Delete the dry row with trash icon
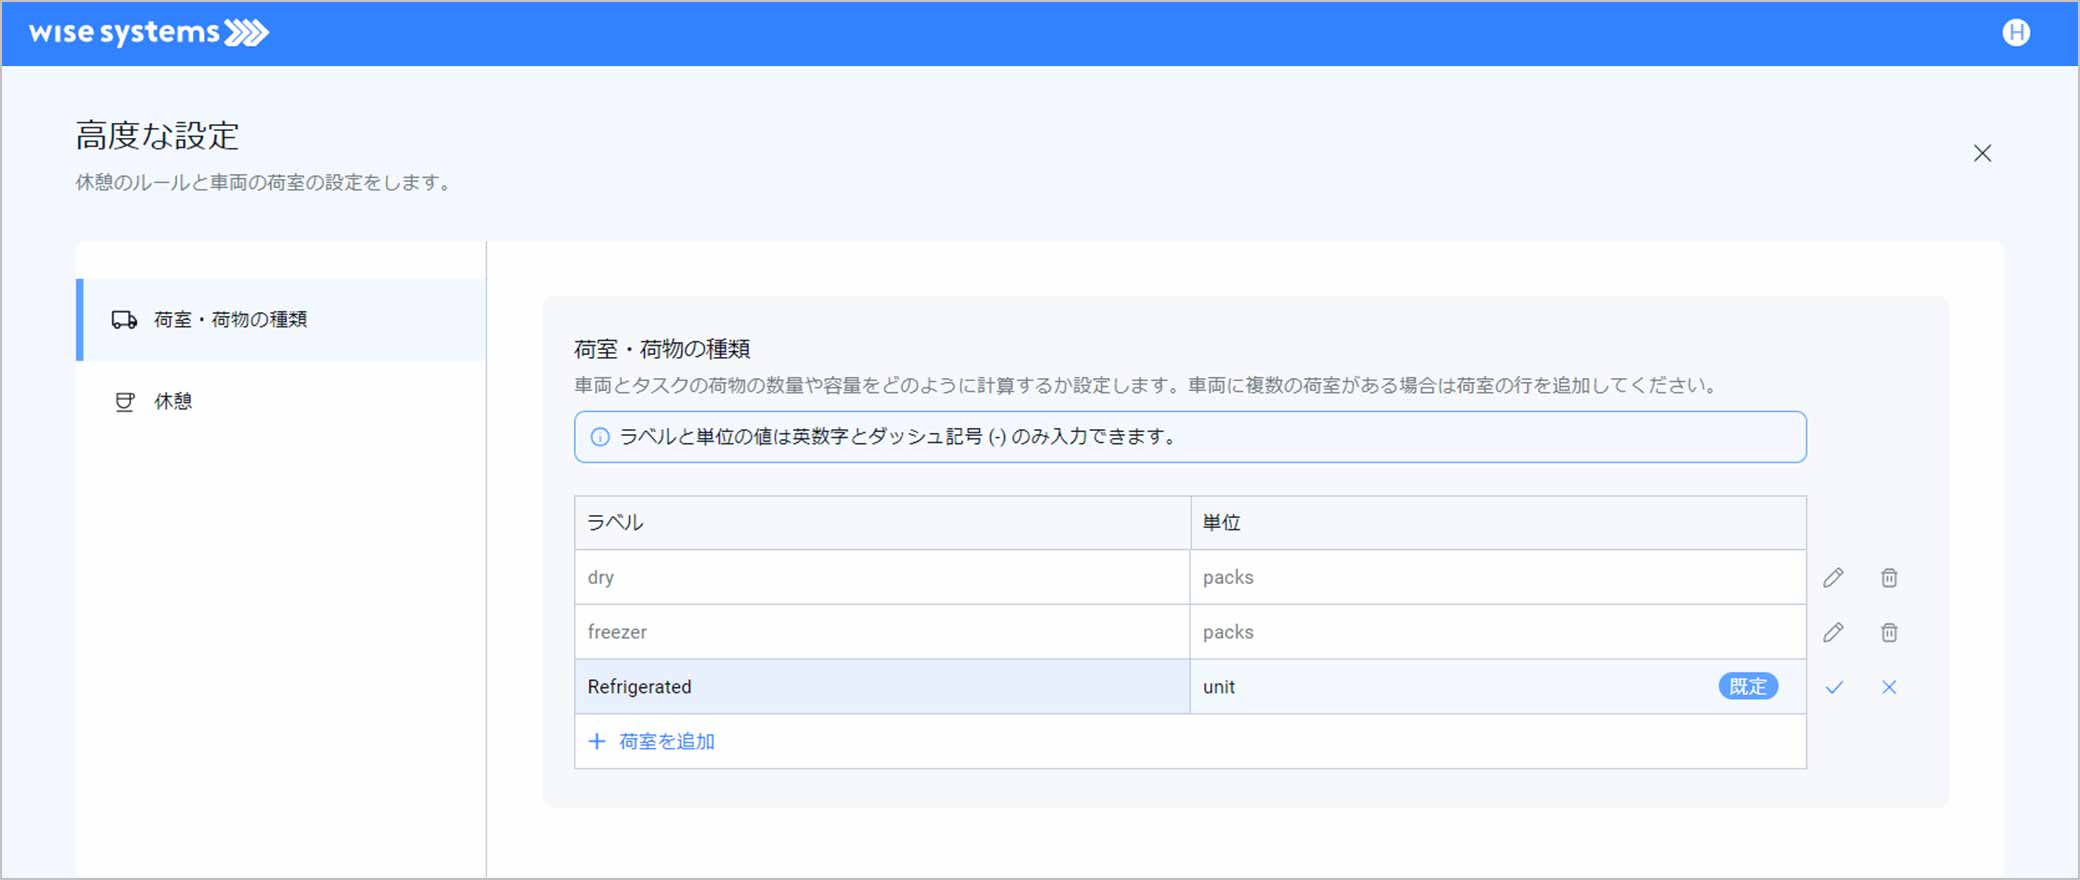This screenshot has height=880, width=2080. 1889,578
